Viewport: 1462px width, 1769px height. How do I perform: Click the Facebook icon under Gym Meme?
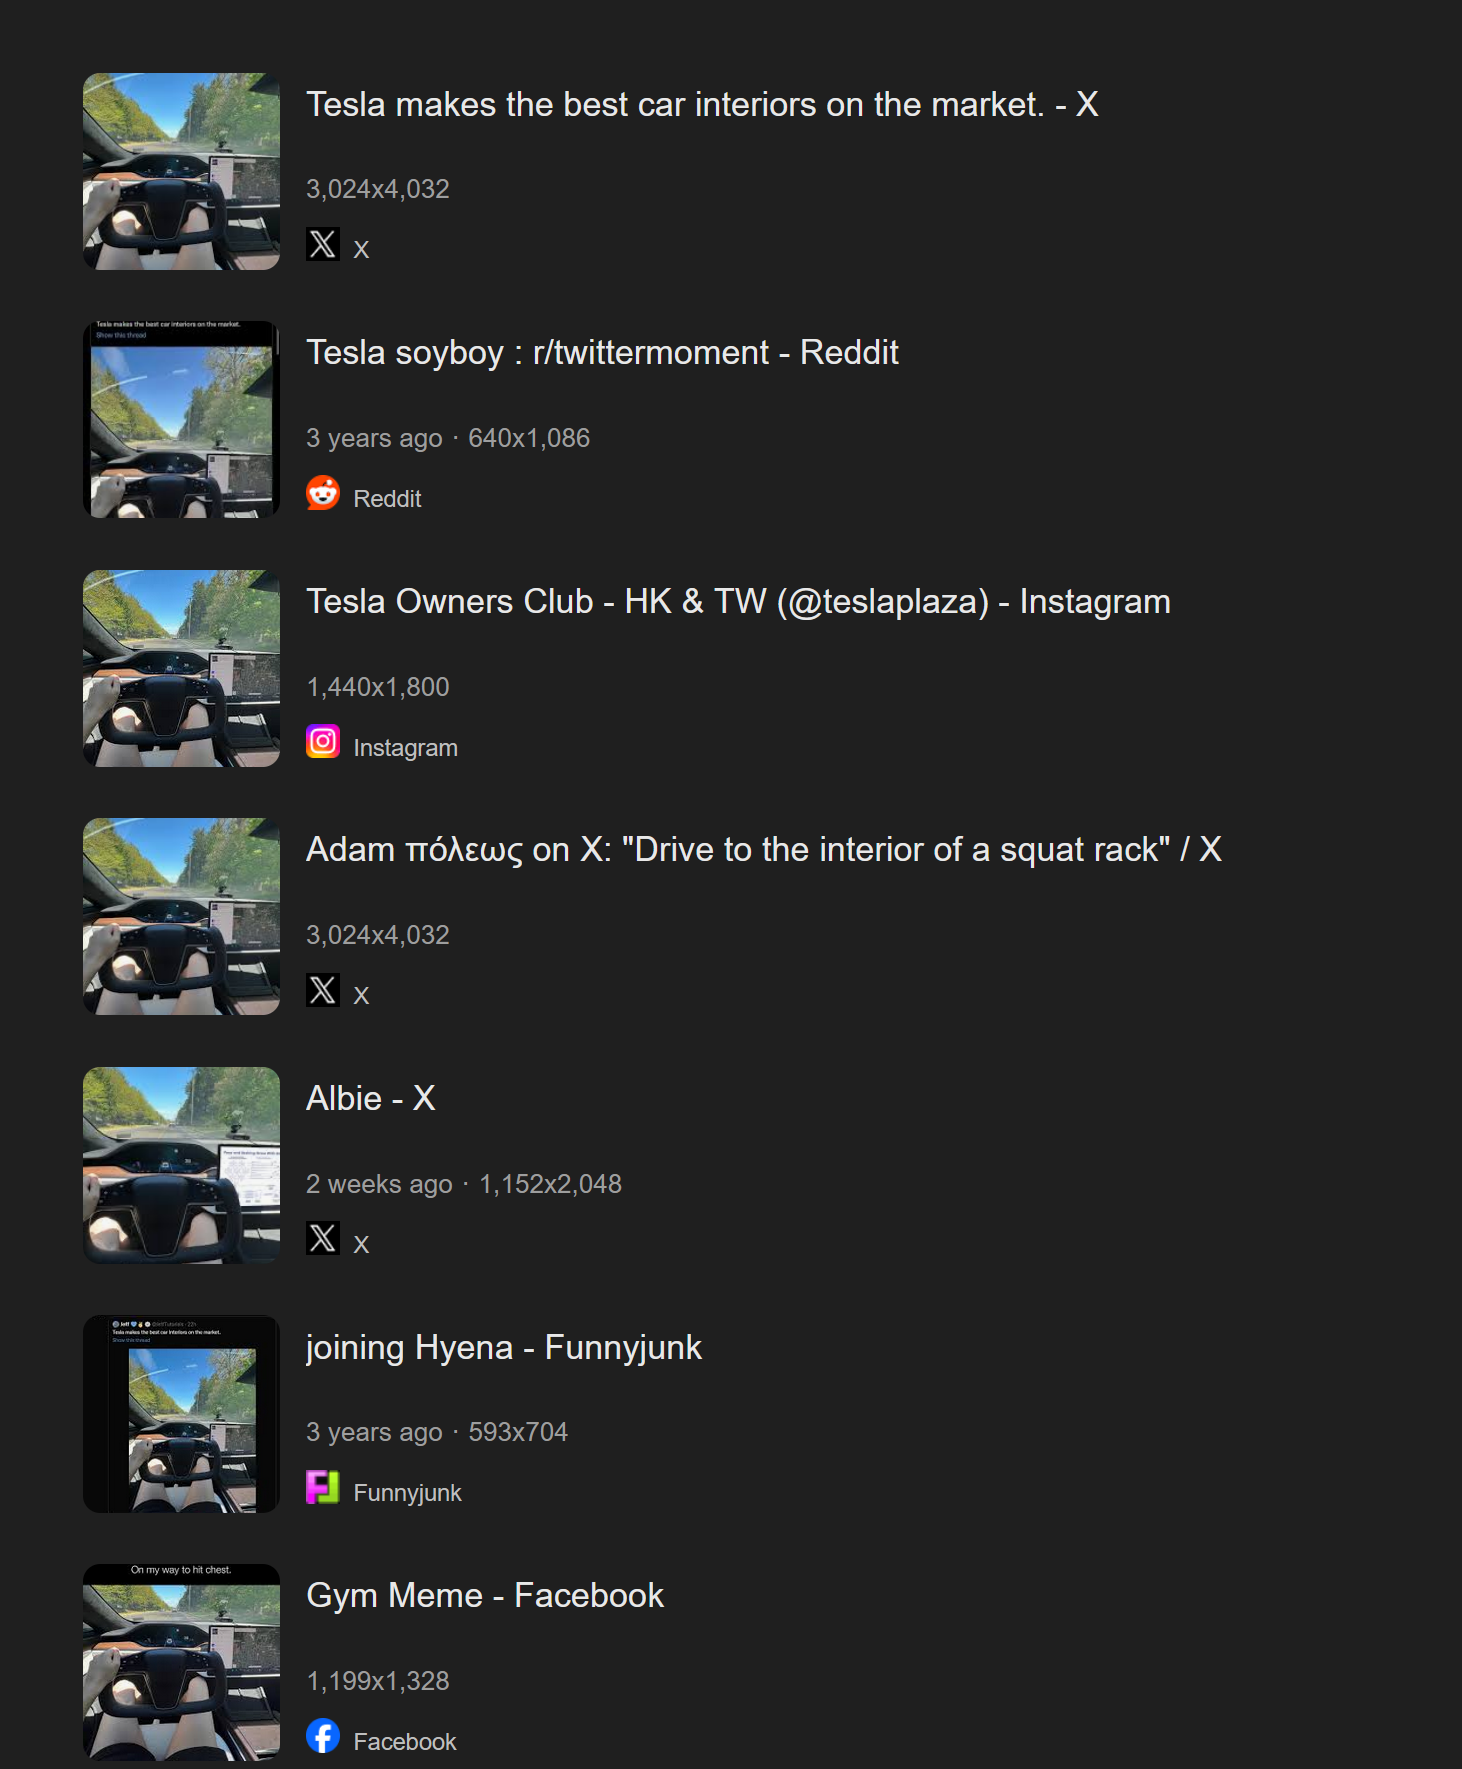coord(323,1736)
